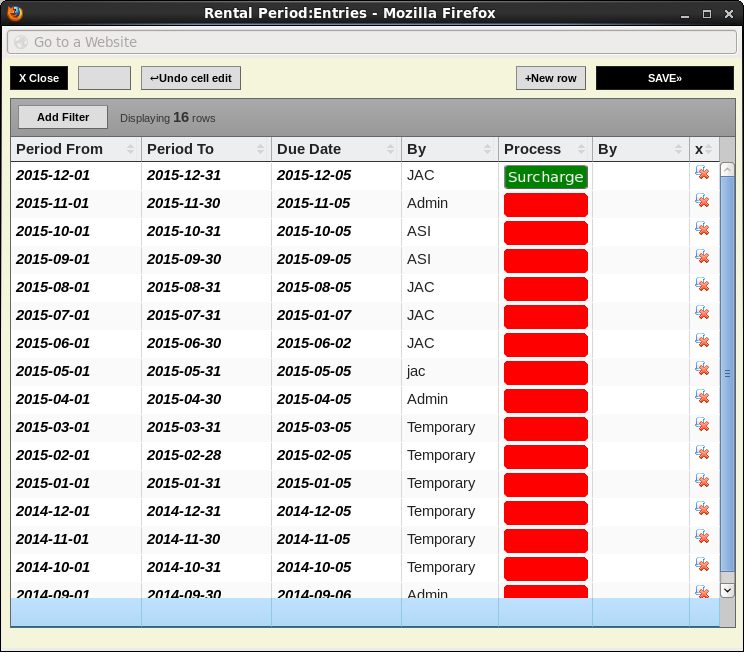Viewport: 745px width, 654px height.
Task: Sort table by Period From column arrows
Action: click(x=130, y=149)
